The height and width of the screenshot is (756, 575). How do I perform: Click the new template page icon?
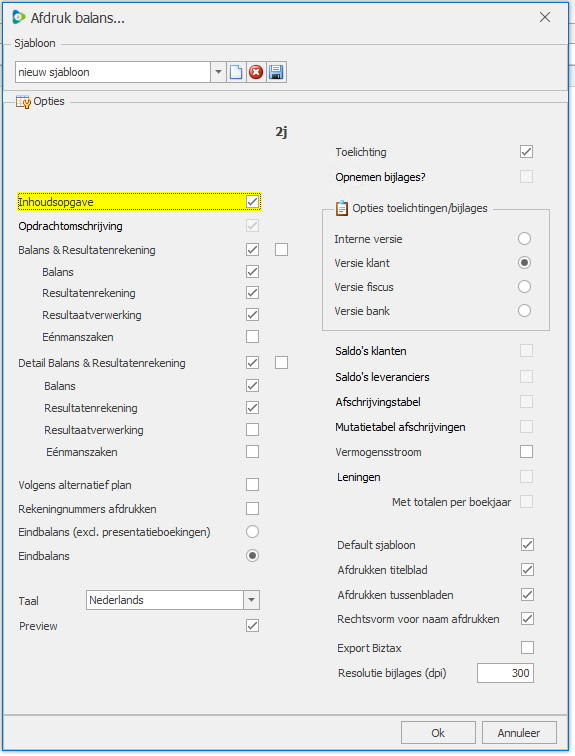point(236,72)
